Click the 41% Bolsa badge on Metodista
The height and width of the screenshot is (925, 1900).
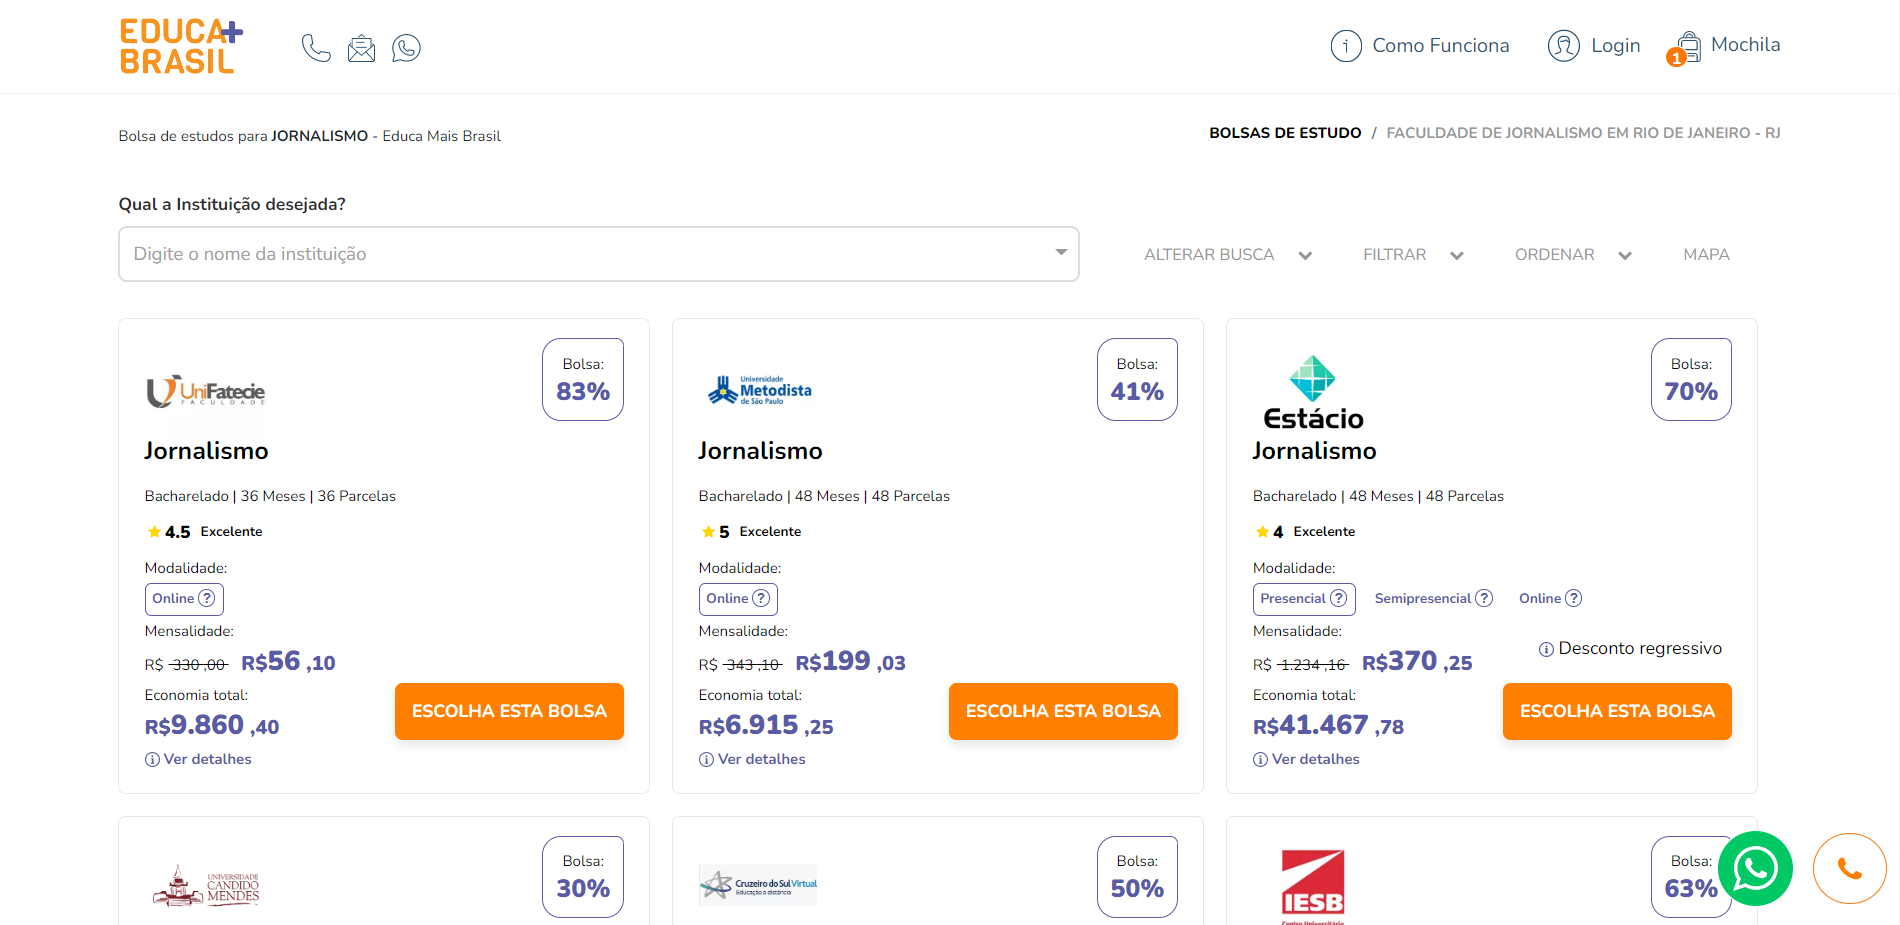tap(1137, 380)
